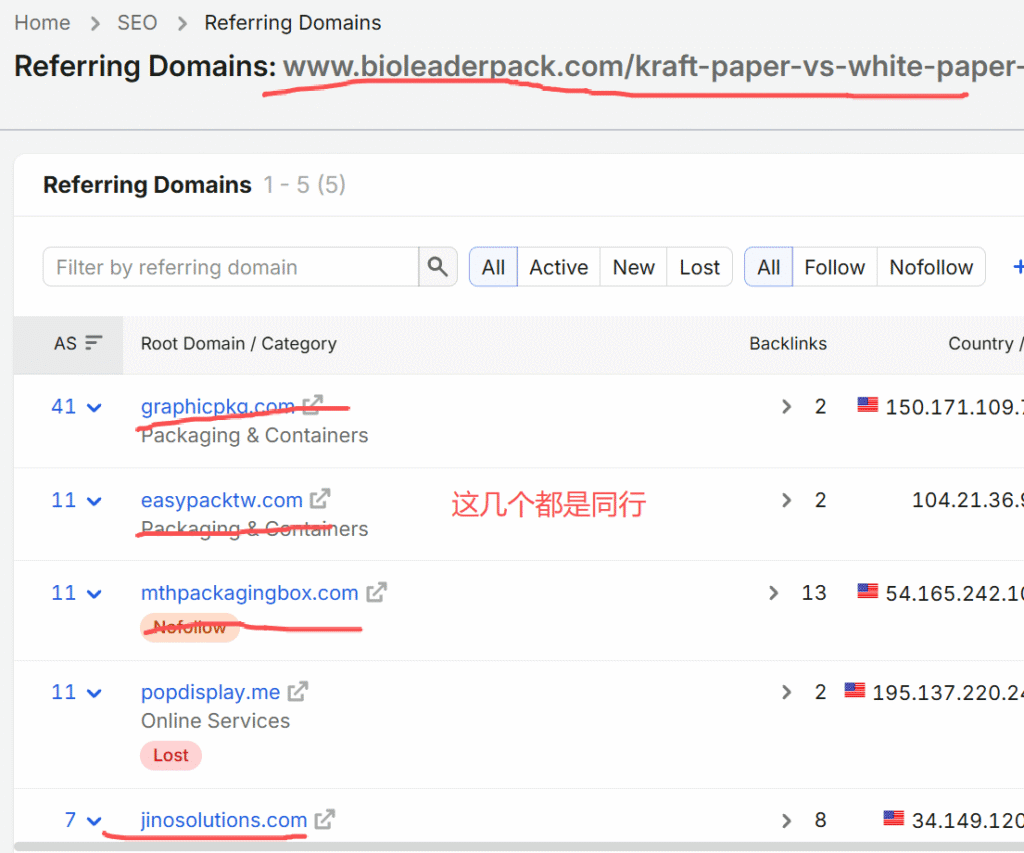The height and width of the screenshot is (853, 1024).
Task: Open graphicpkg.com domain link
Action: tap(218, 406)
